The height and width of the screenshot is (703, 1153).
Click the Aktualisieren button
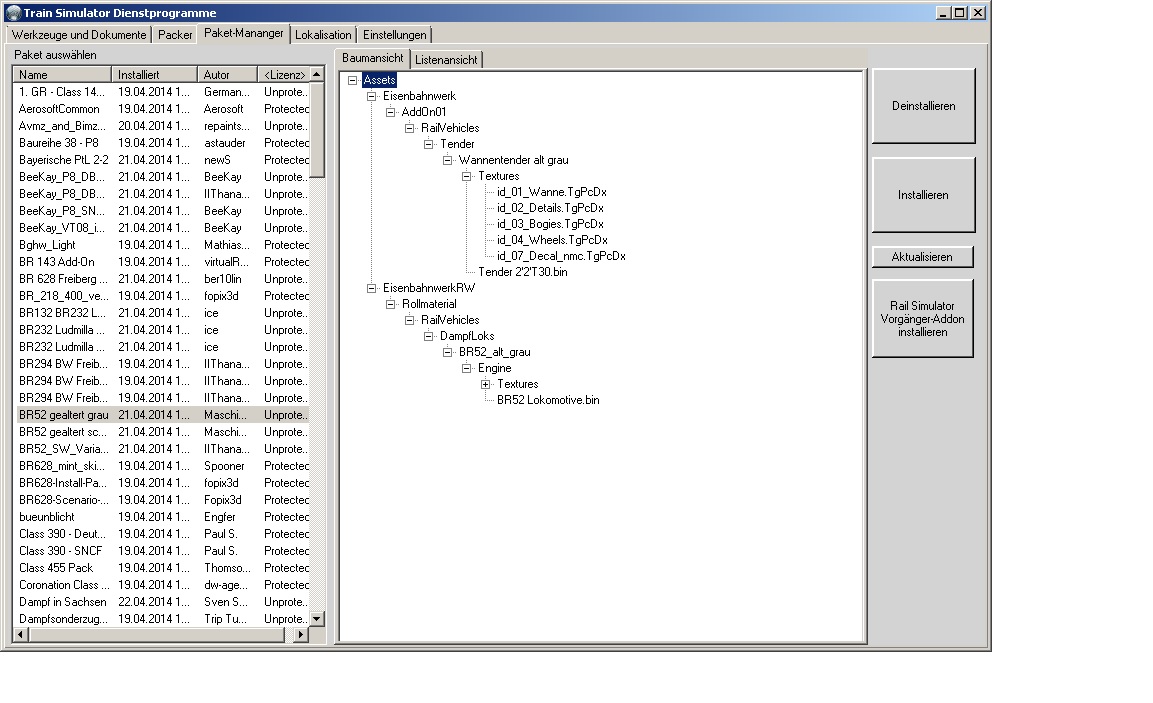(922, 257)
